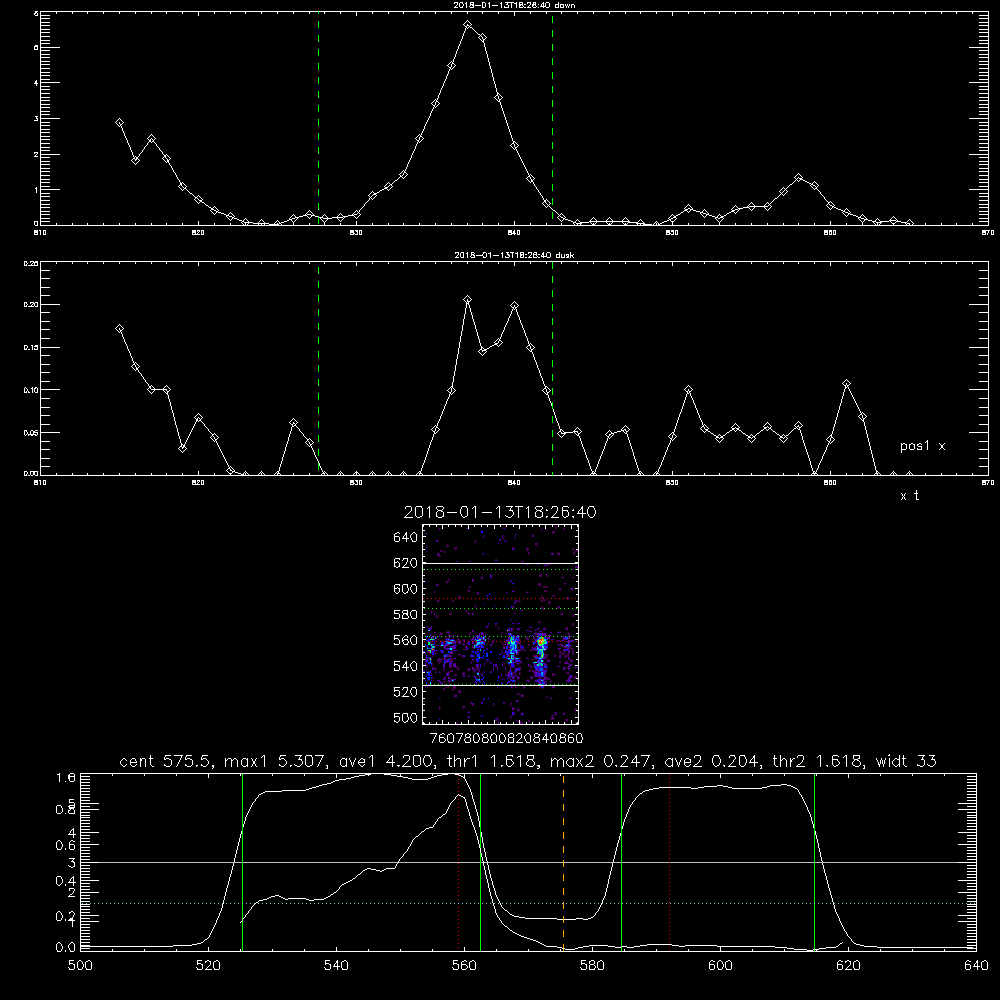Click the '600' x-axis label of bottom plot
This screenshot has width=1000, height=1000.
[x=721, y=966]
